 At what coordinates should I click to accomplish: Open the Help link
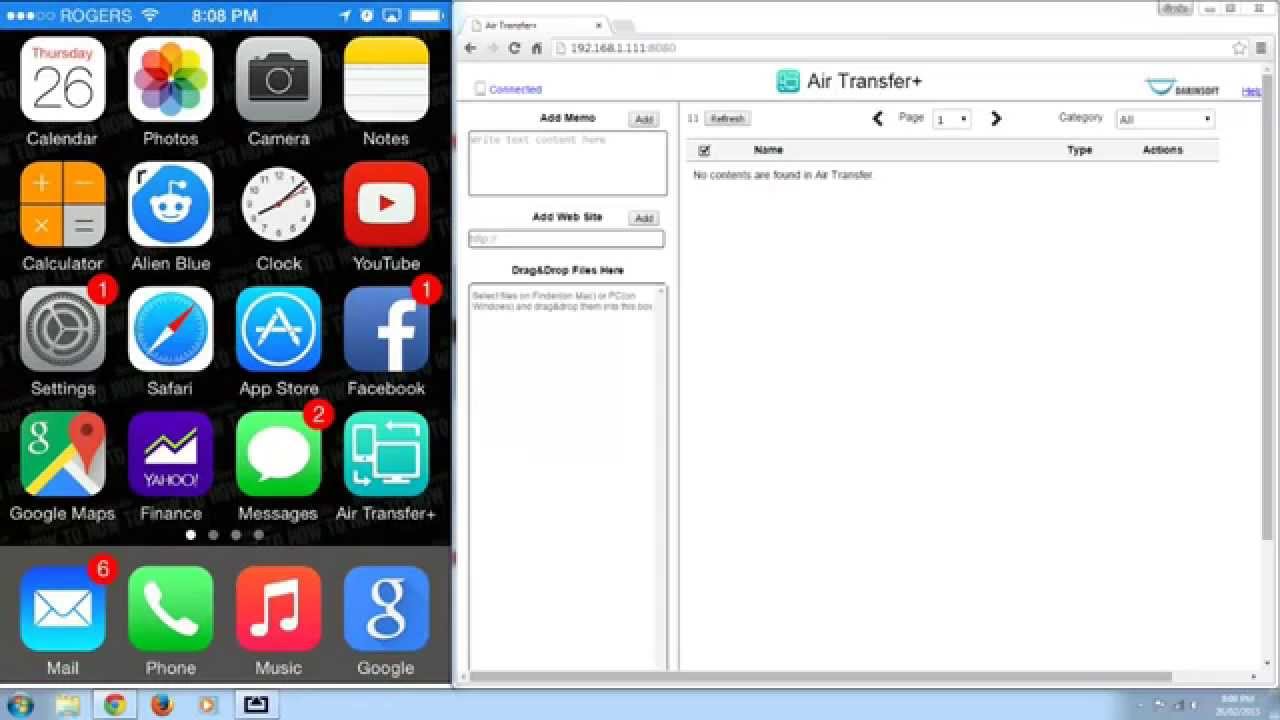tap(1251, 91)
